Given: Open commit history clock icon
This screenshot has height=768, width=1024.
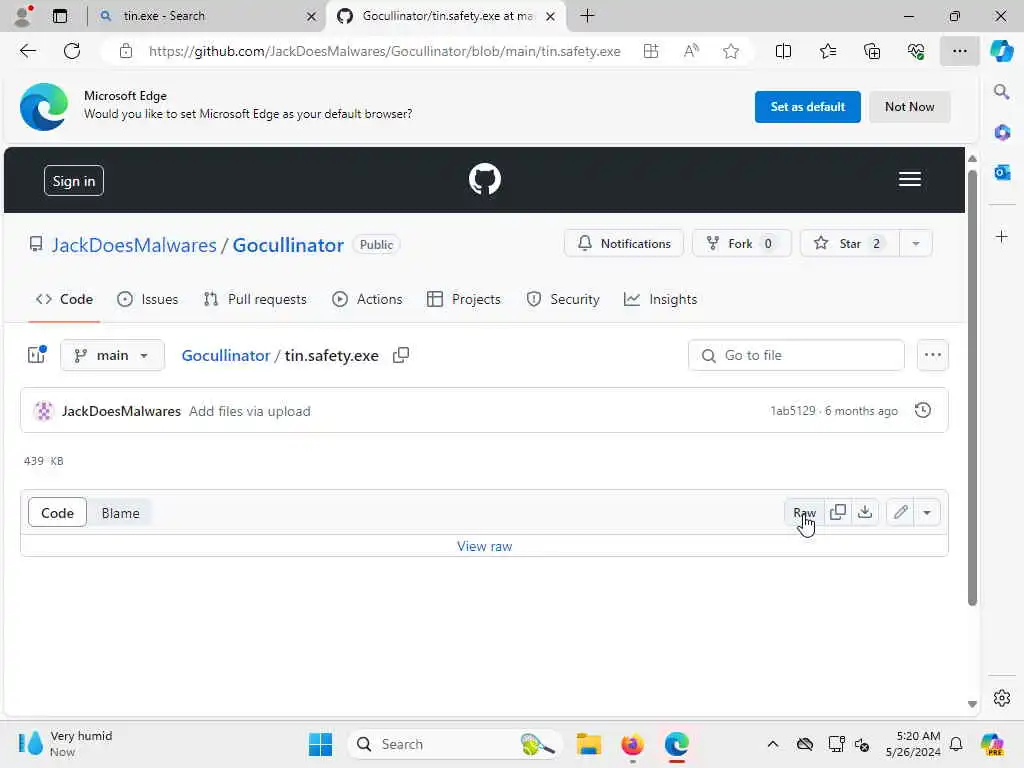Looking at the screenshot, I should pyautogui.click(x=922, y=410).
